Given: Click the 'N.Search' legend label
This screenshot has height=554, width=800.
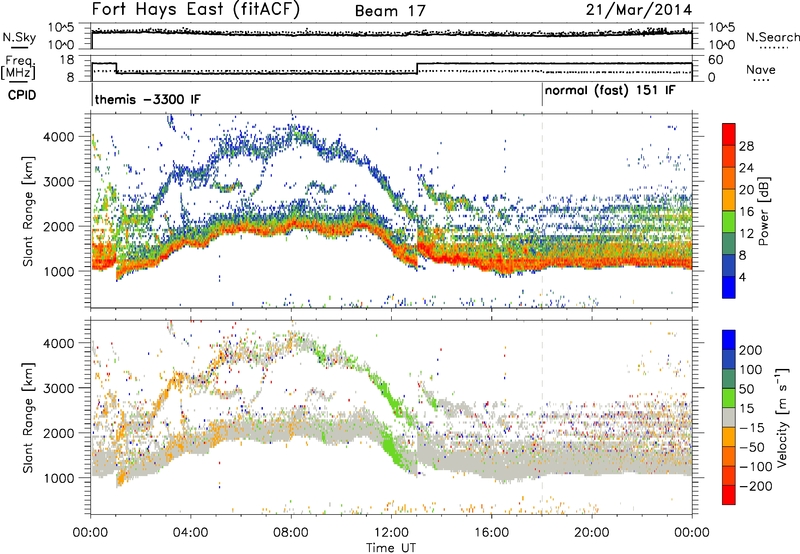Looking at the screenshot, I should coord(772,37).
